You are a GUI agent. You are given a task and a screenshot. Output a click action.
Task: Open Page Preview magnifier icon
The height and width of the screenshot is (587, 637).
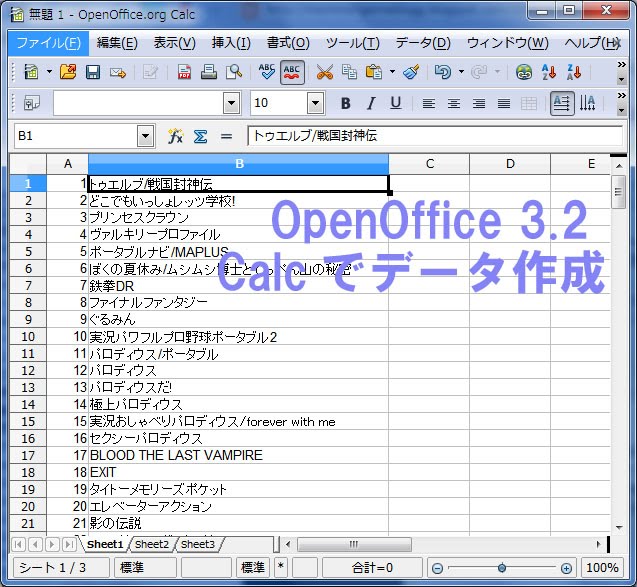[234, 72]
